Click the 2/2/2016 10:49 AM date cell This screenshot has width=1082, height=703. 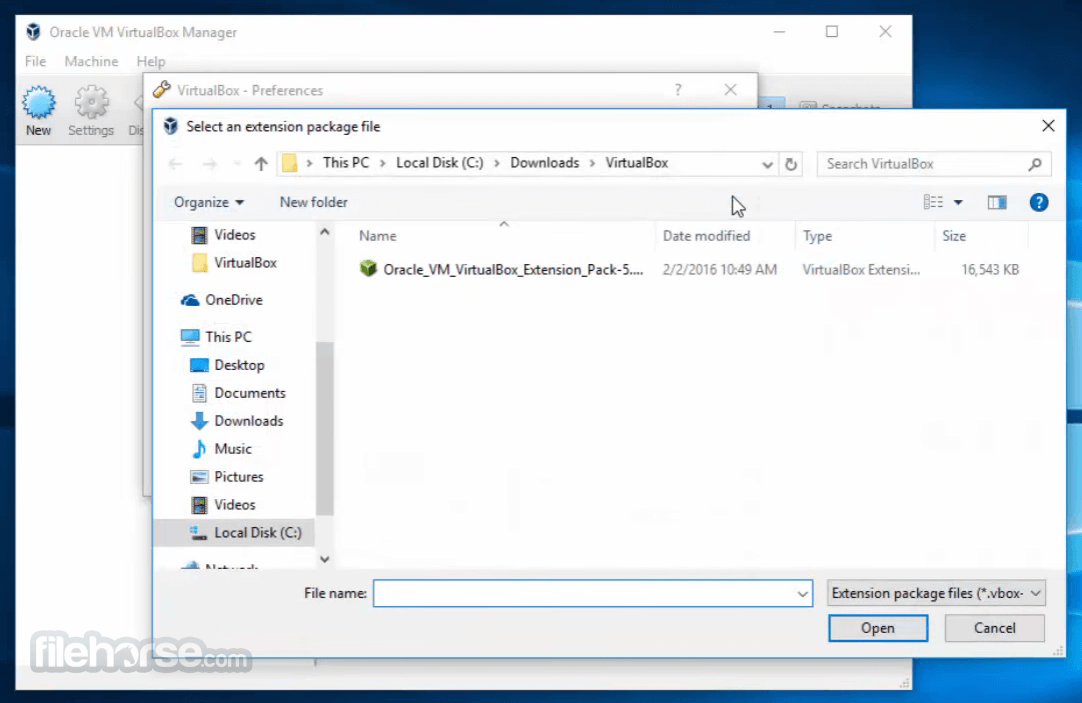(x=720, y=270)
